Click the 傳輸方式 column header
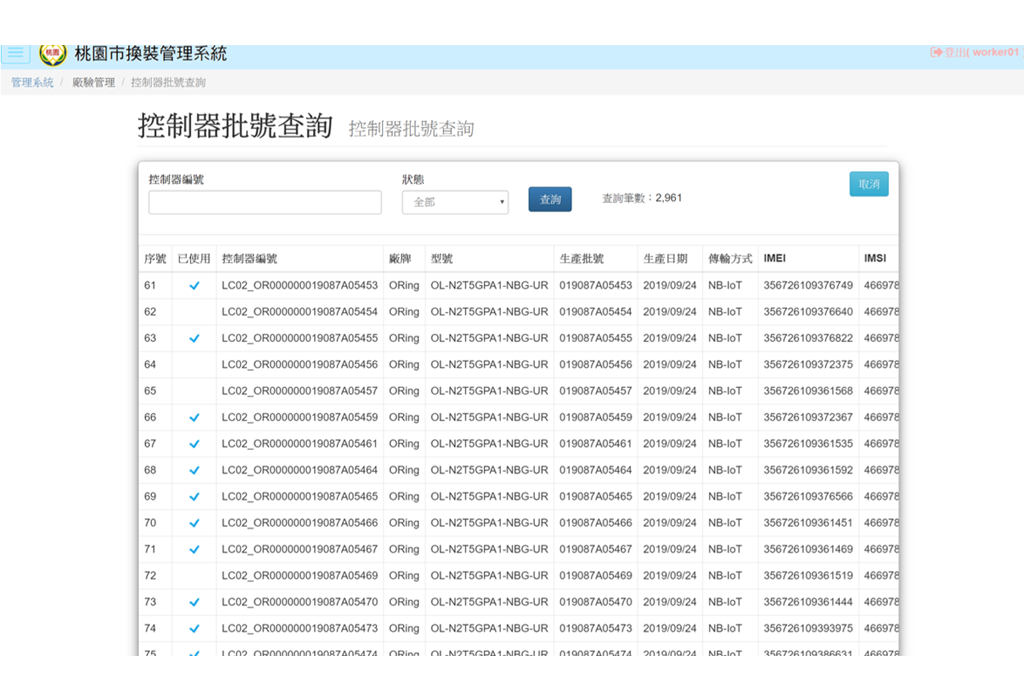 coord(731,259)
